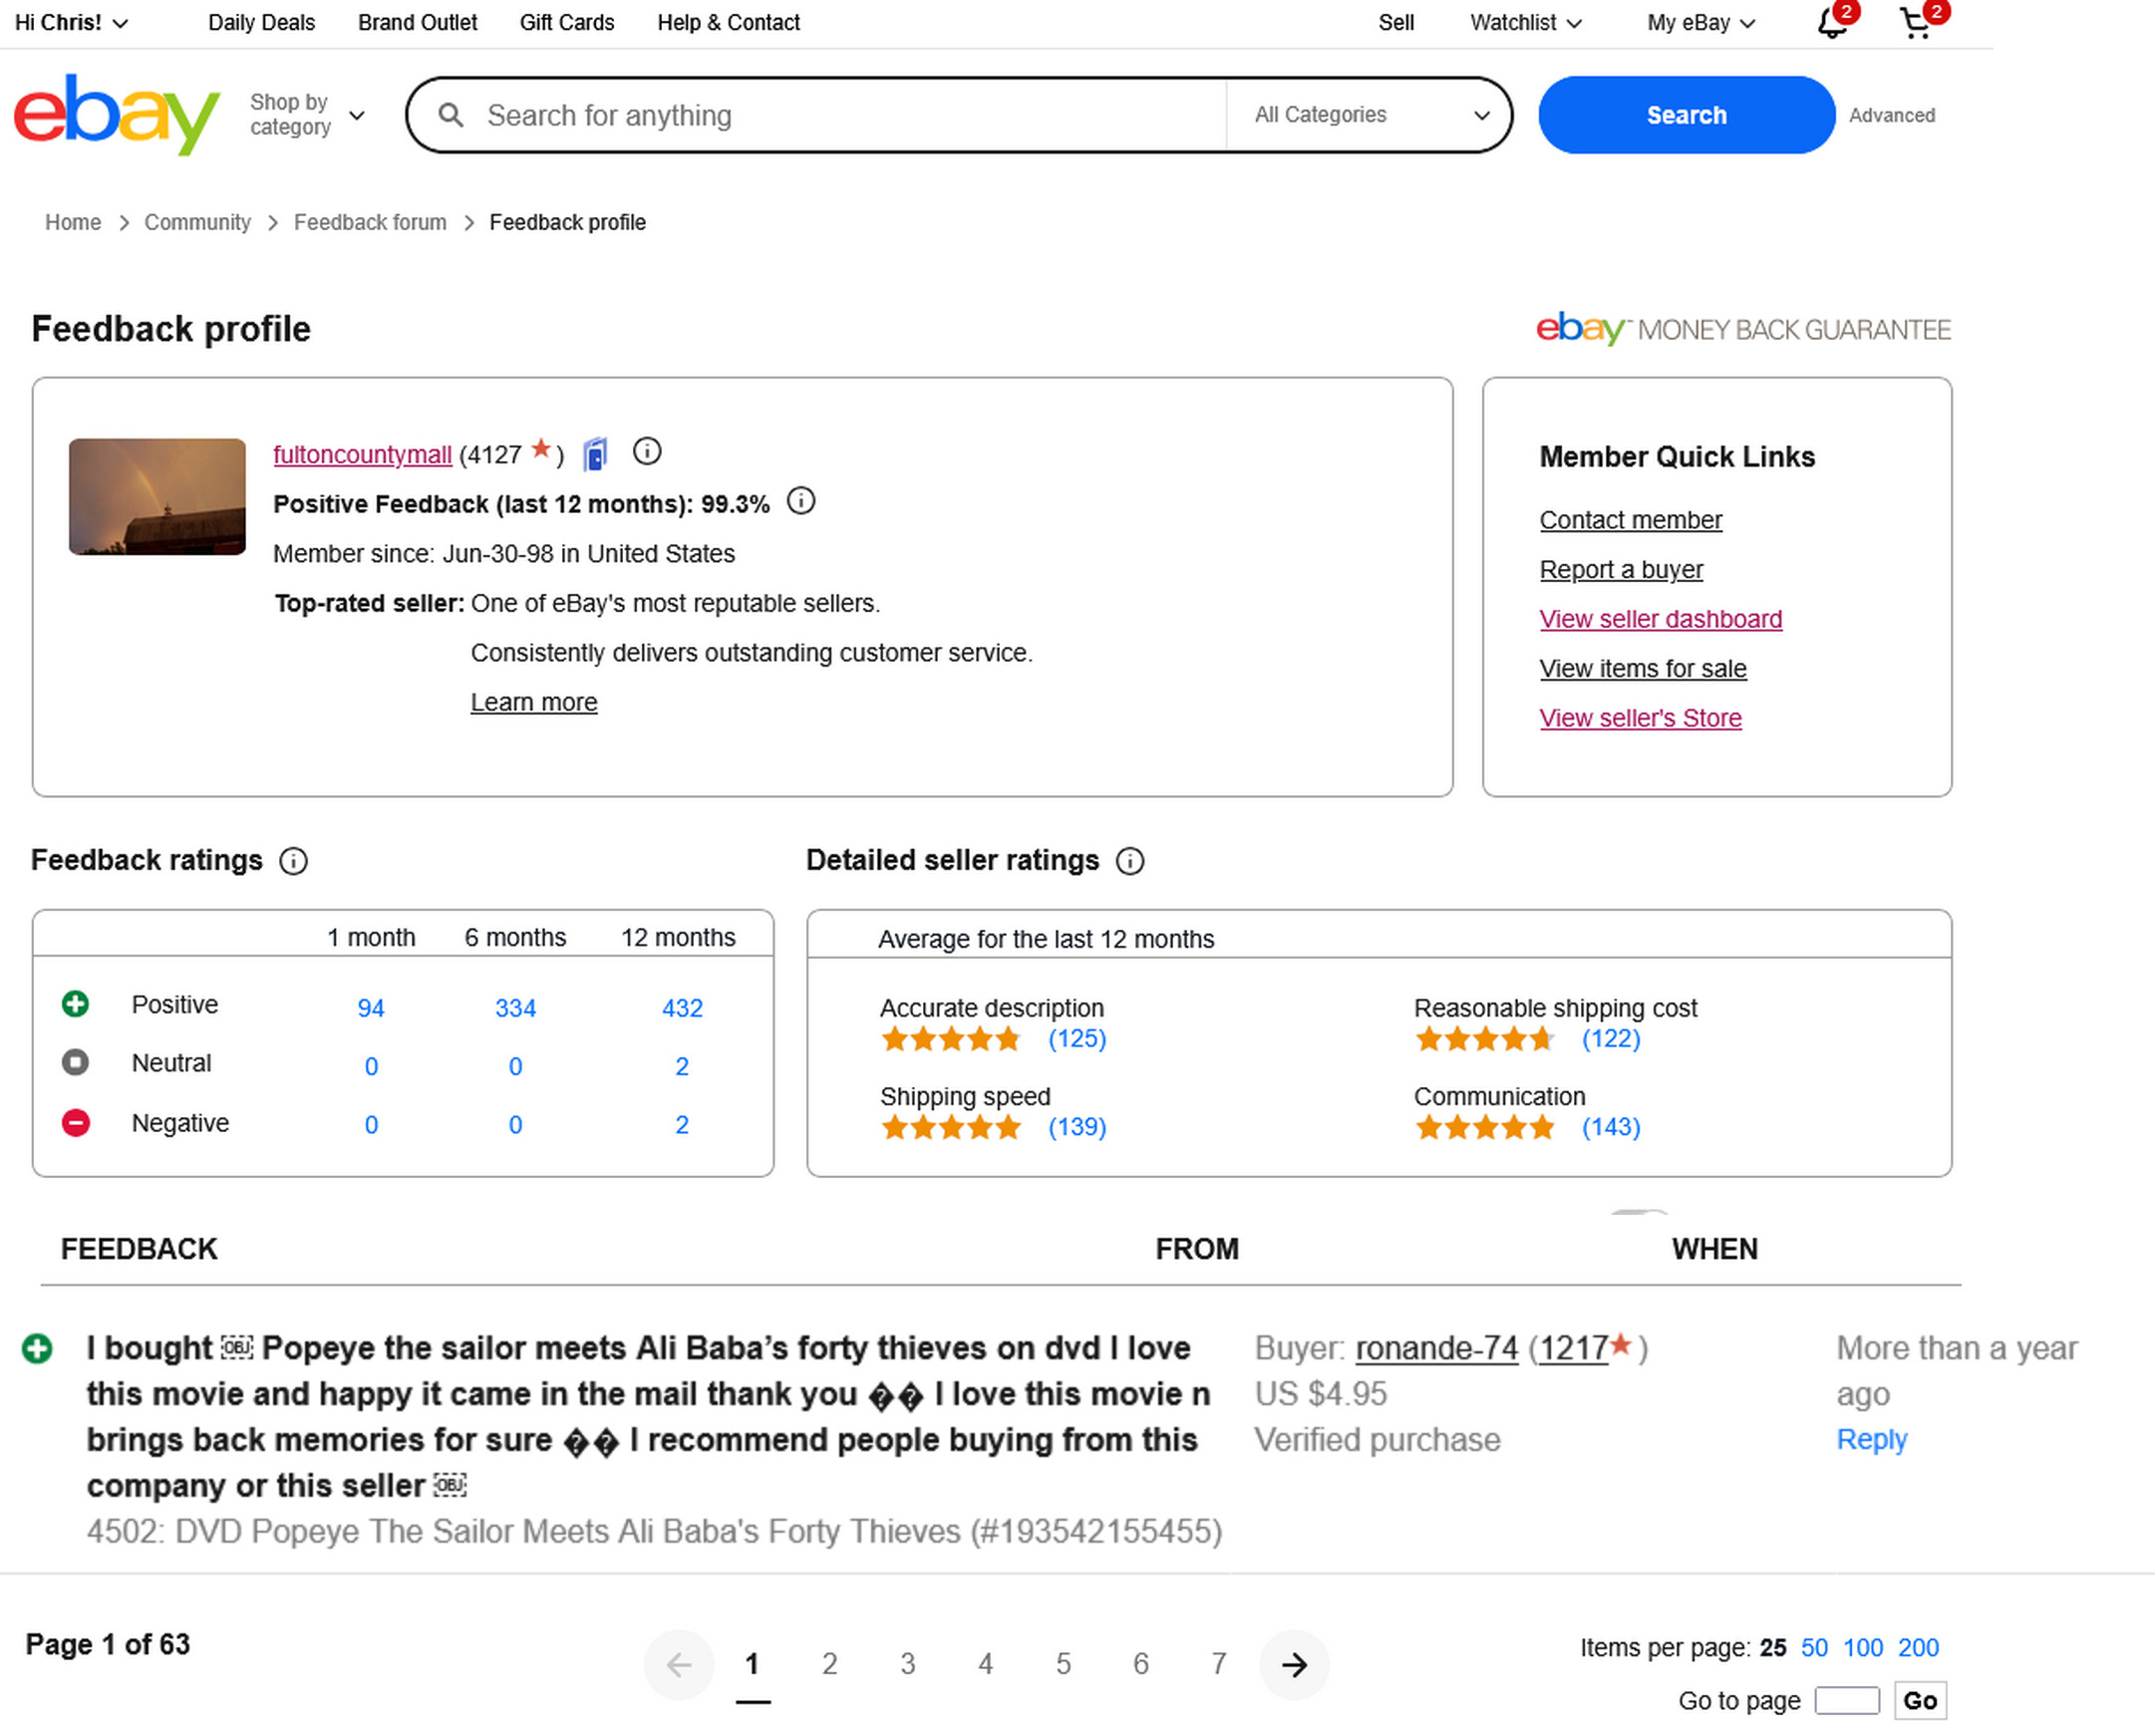Screen dimensions: 2155x1736
Task: Click the green positive feedback plus icon
Action: pos(37,1348)
